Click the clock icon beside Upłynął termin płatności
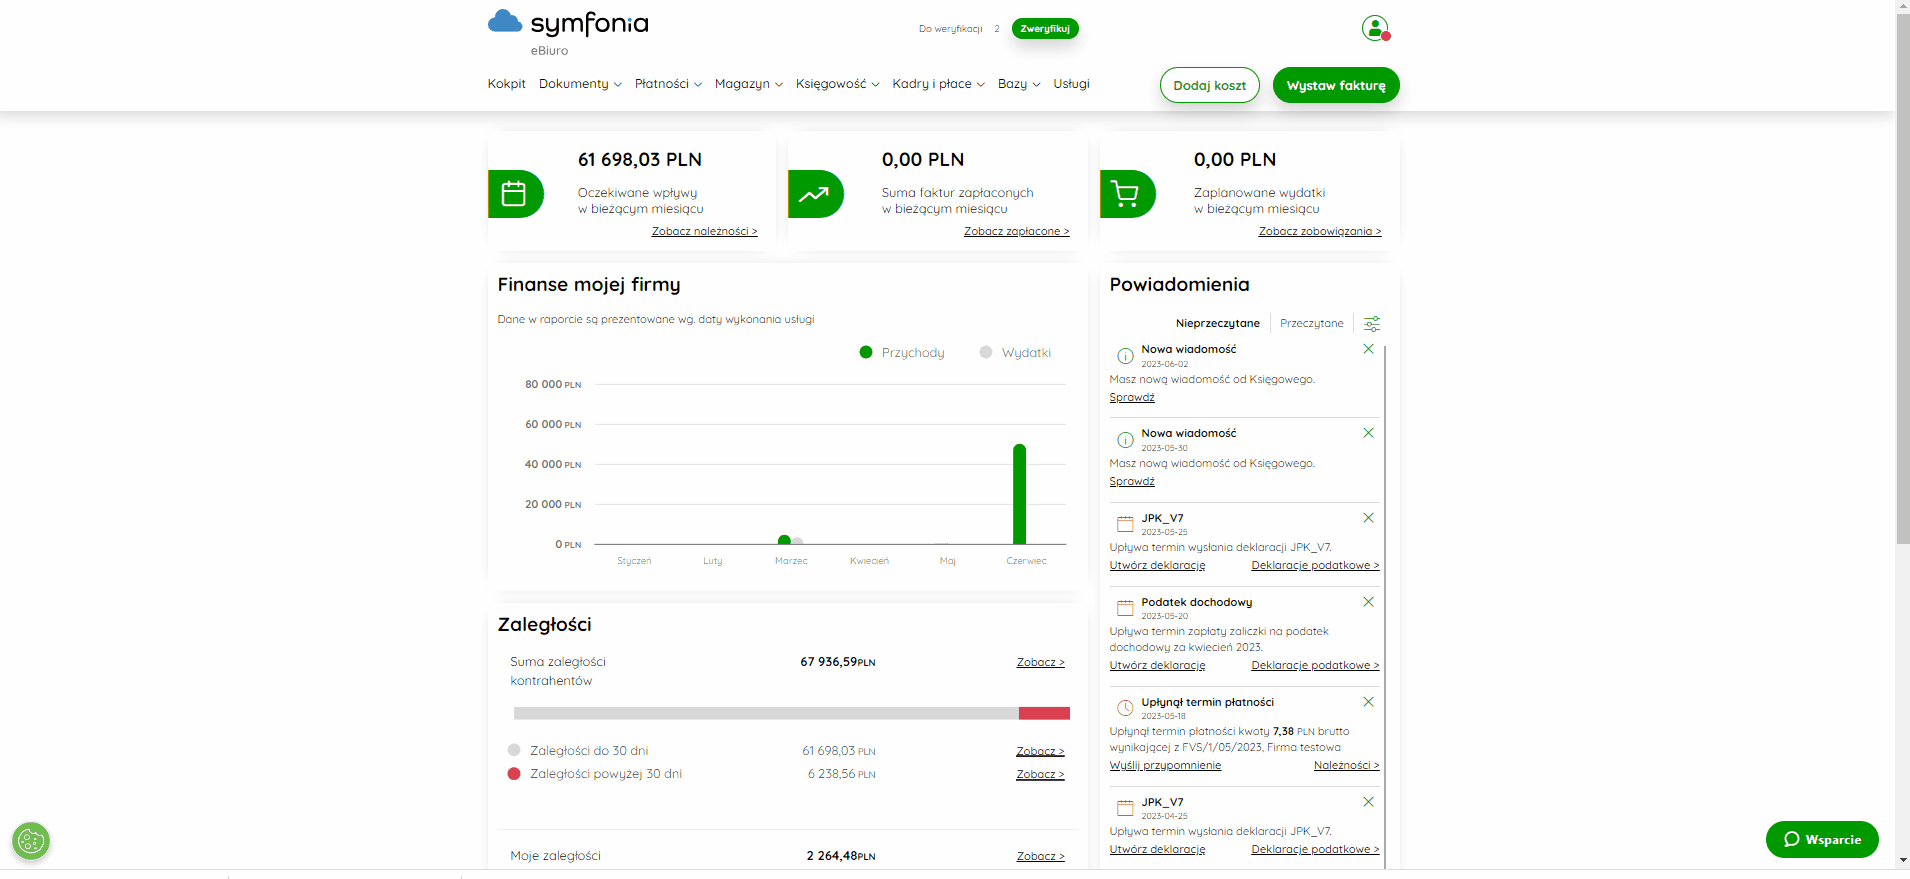 point(1125,708)
